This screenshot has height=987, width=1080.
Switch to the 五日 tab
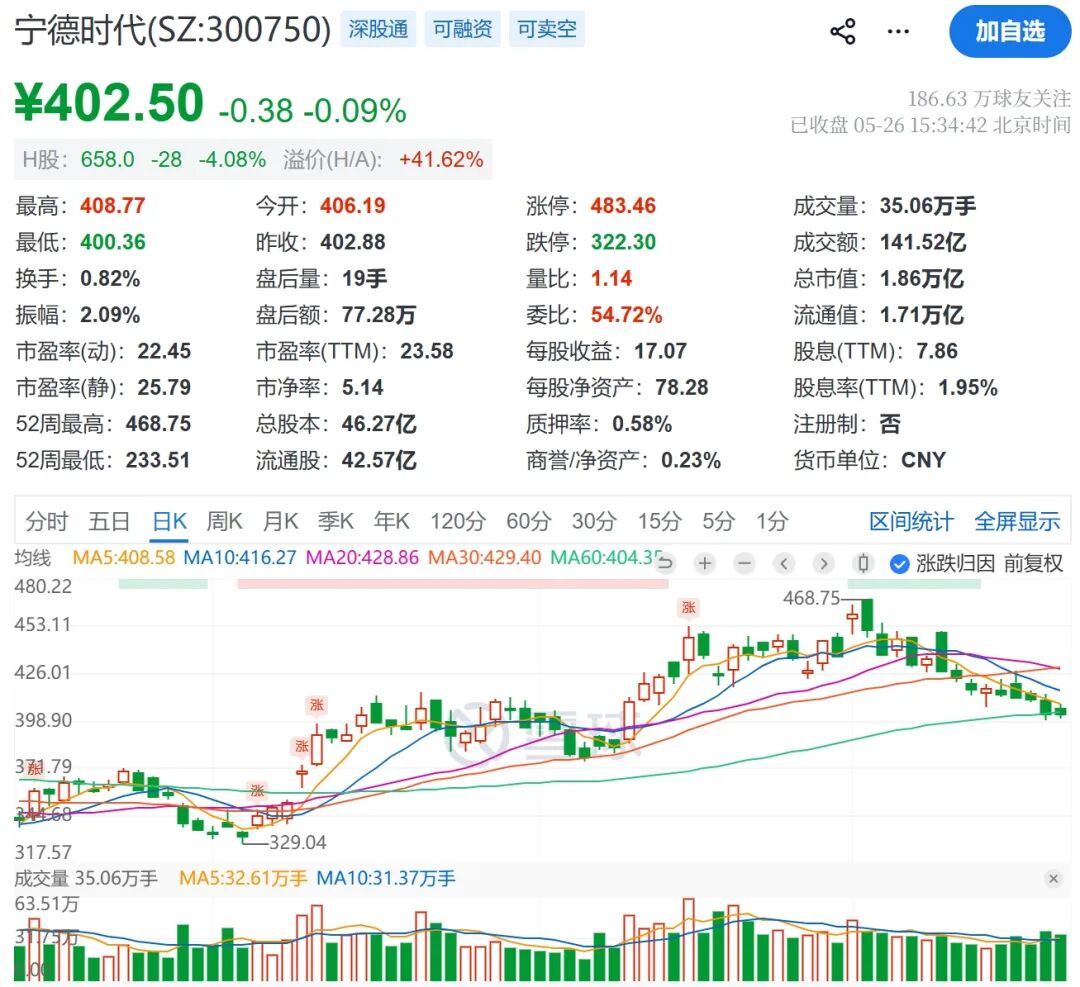pyautogui.click(x=110, y=521)
